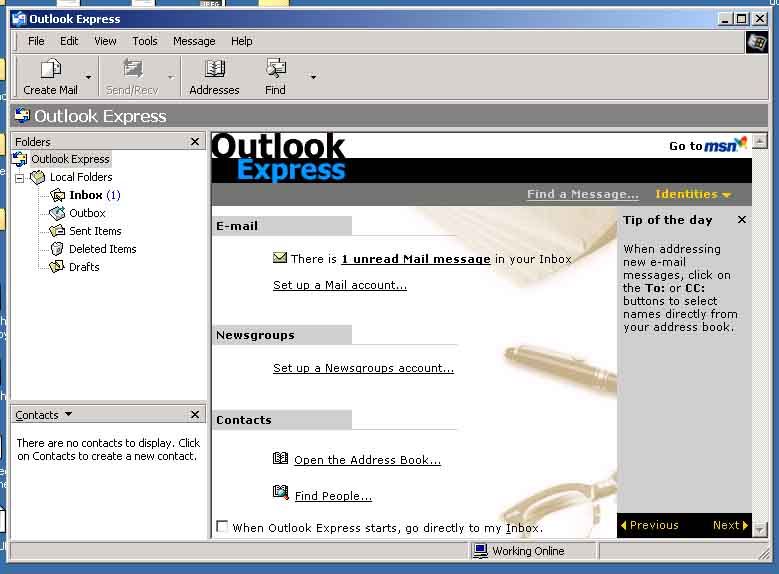The width and height of the screenshot is (779, 574).
Task: Close the Tip of the day panel
Action: [742, 219]
